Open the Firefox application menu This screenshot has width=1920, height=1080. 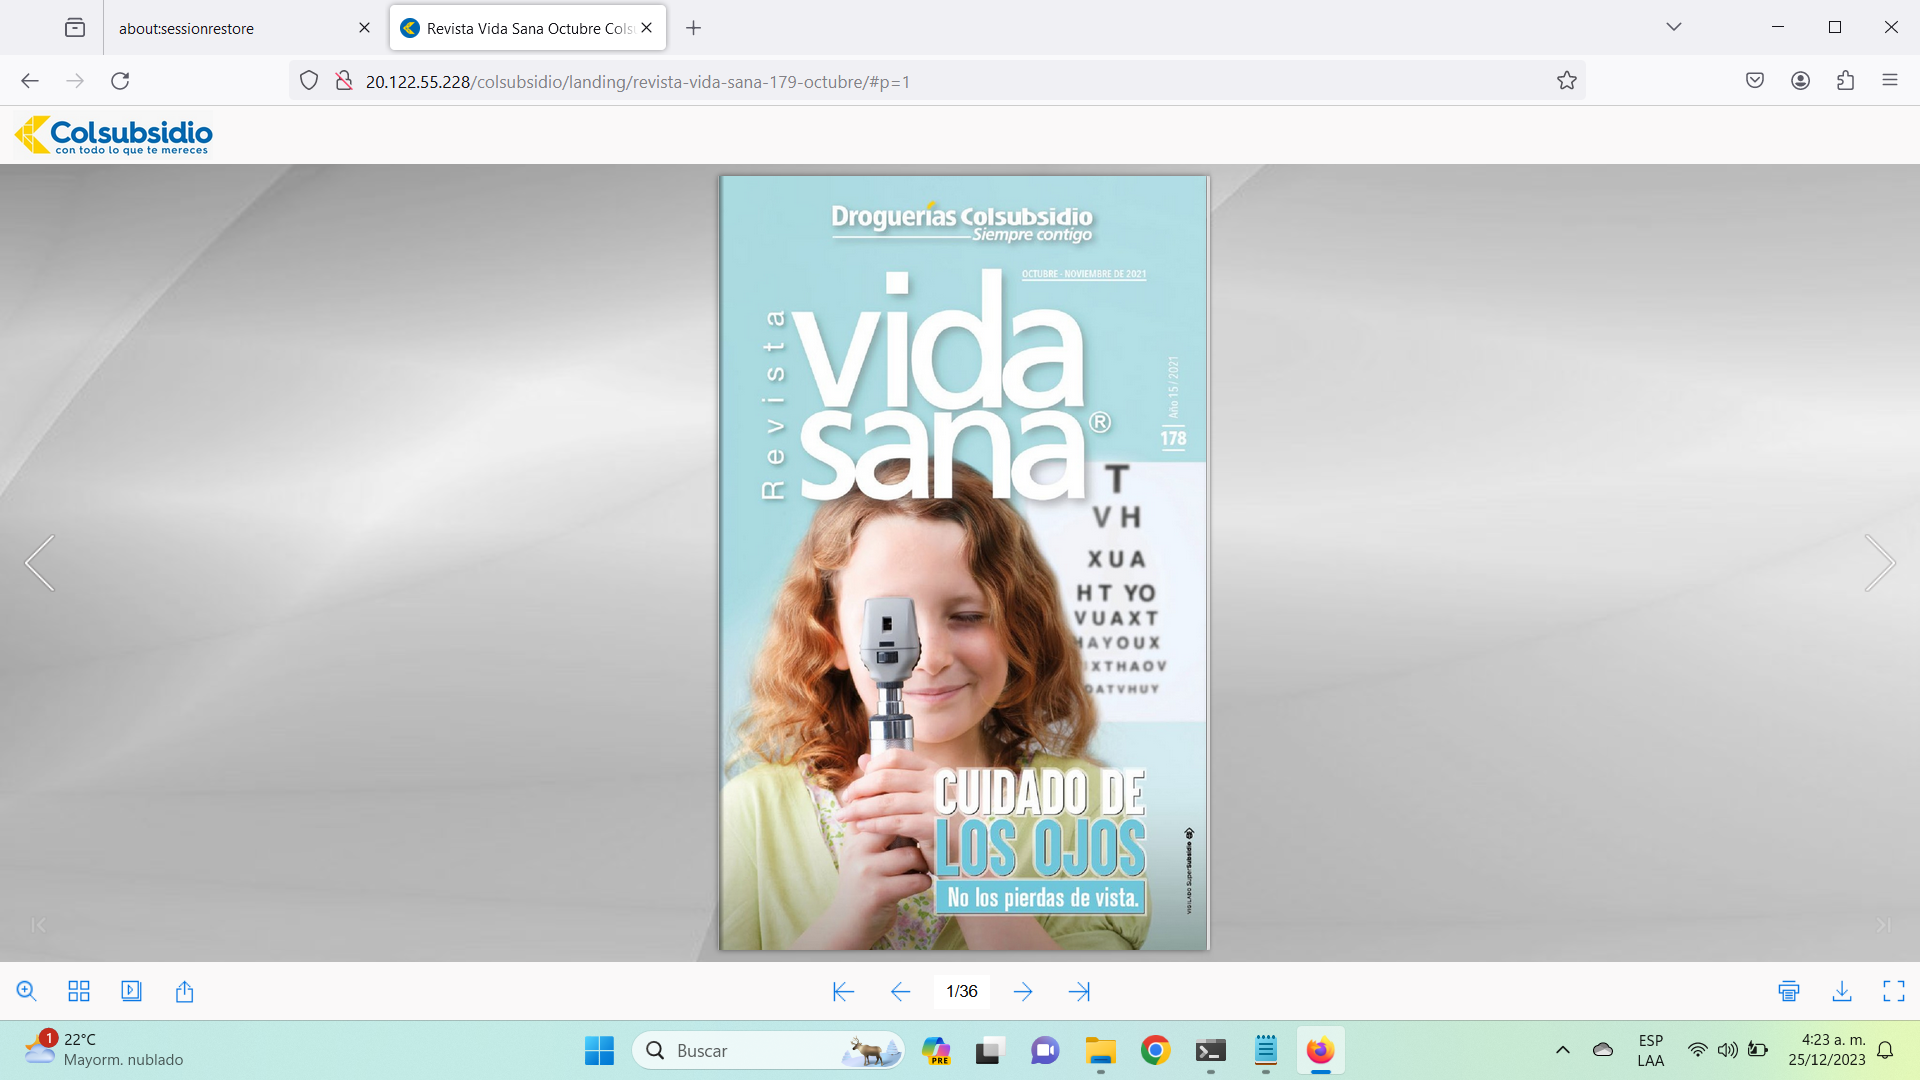click(x=1890, y=81)
